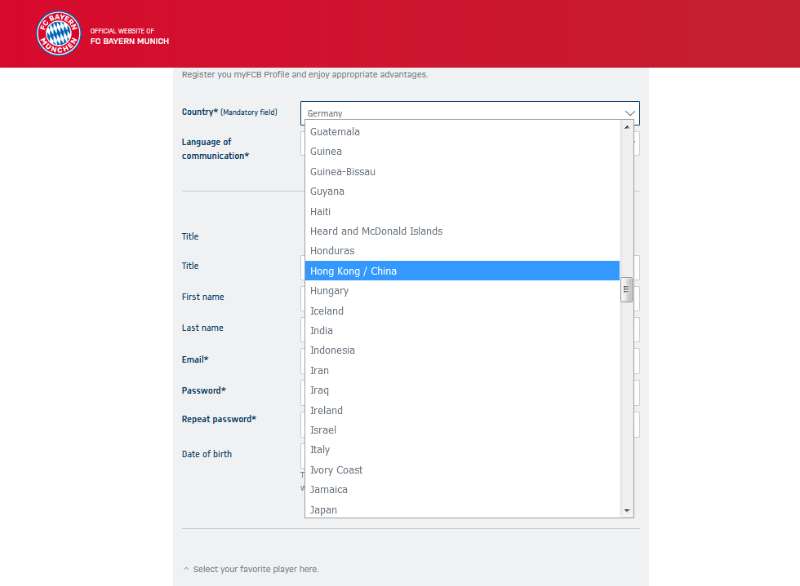
Task: Pick Jamaica in the country list
Action: pos(462,490)
